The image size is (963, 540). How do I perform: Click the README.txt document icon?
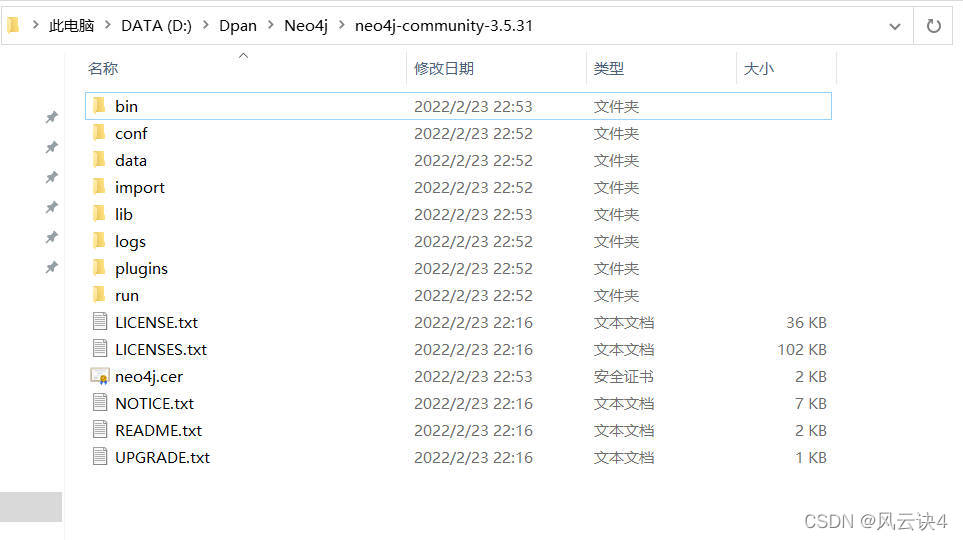pyautogui.click(x=99, y=429)
